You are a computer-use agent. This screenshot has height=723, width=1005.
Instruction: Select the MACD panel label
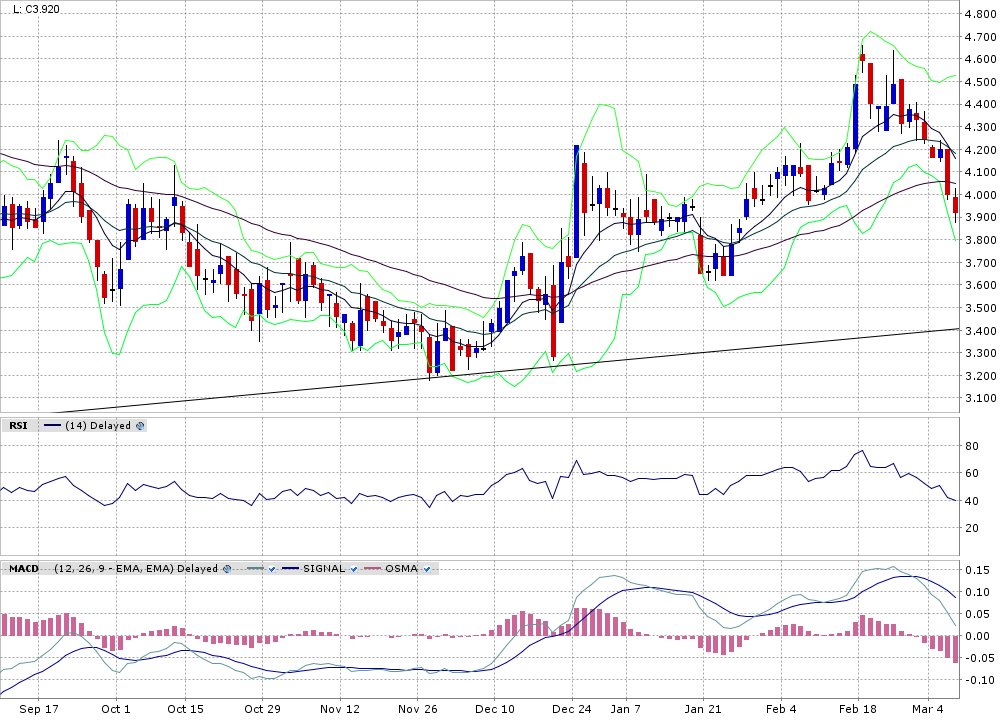coord(23,569)
